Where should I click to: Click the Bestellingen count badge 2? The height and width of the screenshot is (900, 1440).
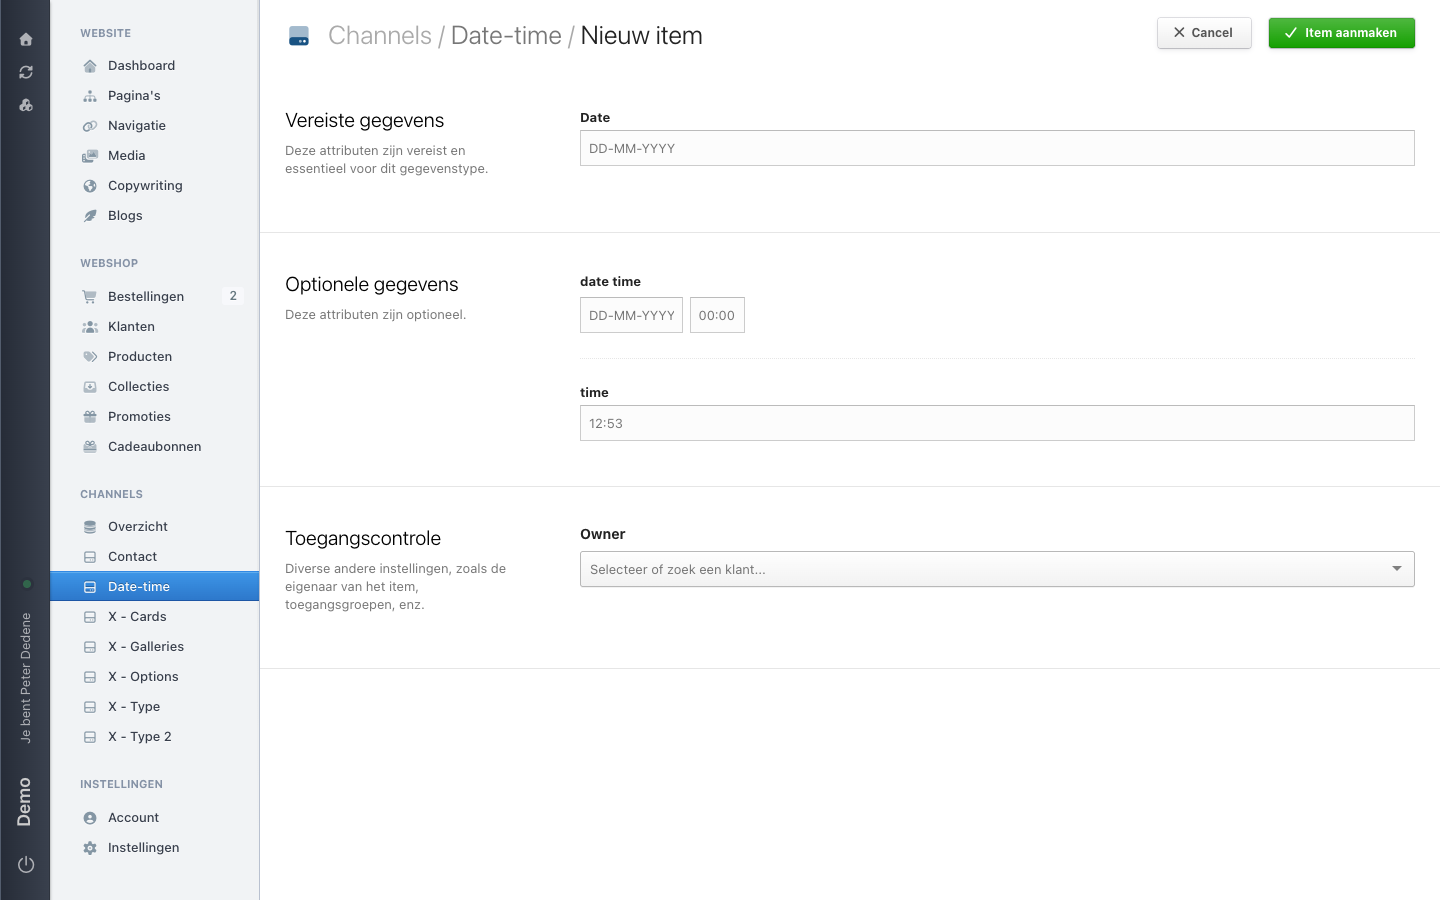(x=233, y=296)
